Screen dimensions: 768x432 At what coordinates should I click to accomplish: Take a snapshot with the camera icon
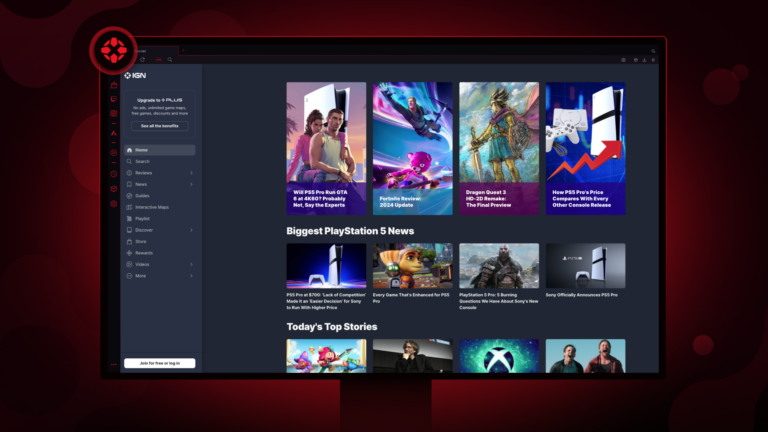coord(624,60)
